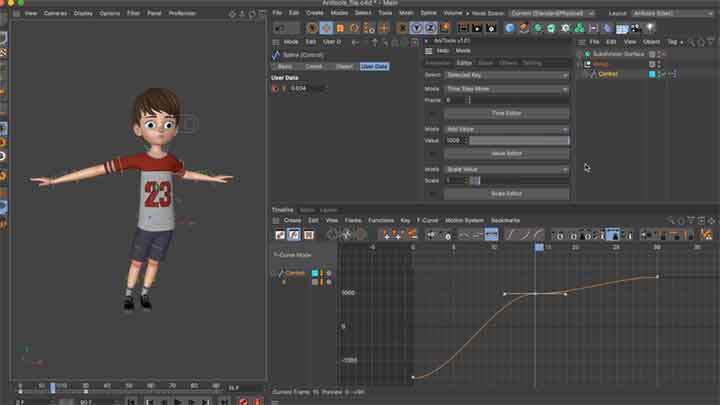Open Render to Picture Viewer icon
Image resolution: width=720 pixels, height=405 pixels.
(477, 28)
